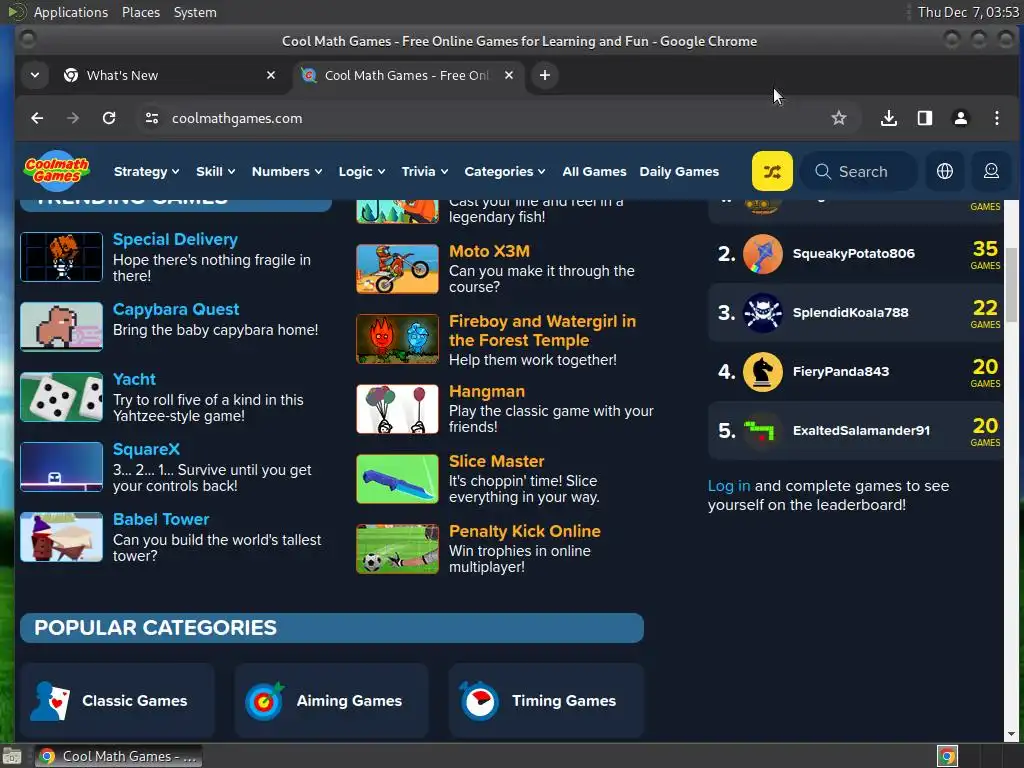The height and width of the screenshot is (768, 1024).
Task: Open the tab search dropdown arrow
Action: tap(35, 75)
